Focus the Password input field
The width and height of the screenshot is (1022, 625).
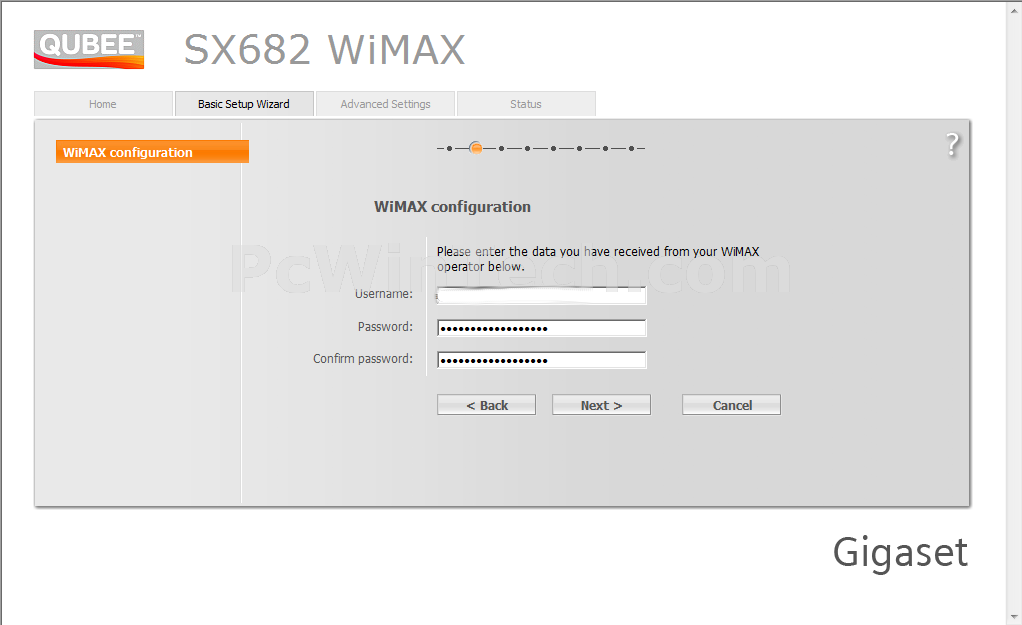pos(542,328)
